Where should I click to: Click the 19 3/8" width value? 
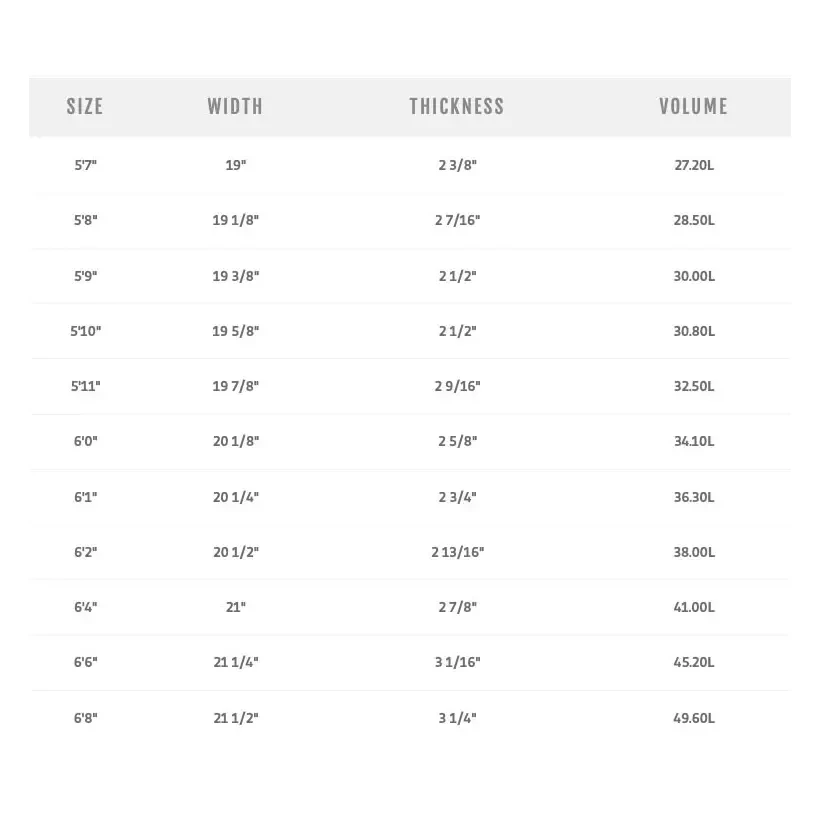click(x=236, y=275)
